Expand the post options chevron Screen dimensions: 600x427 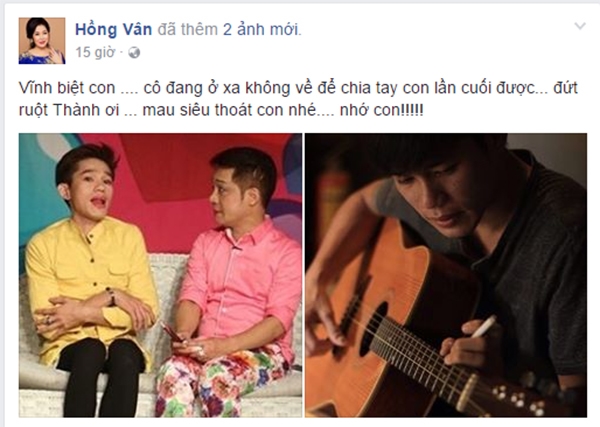tap(580, 26)
